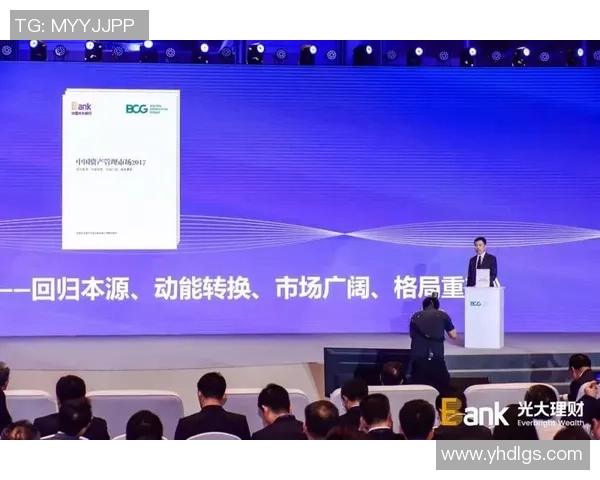Click the TG: MYYJJPP watermark label

coord(75,25)
